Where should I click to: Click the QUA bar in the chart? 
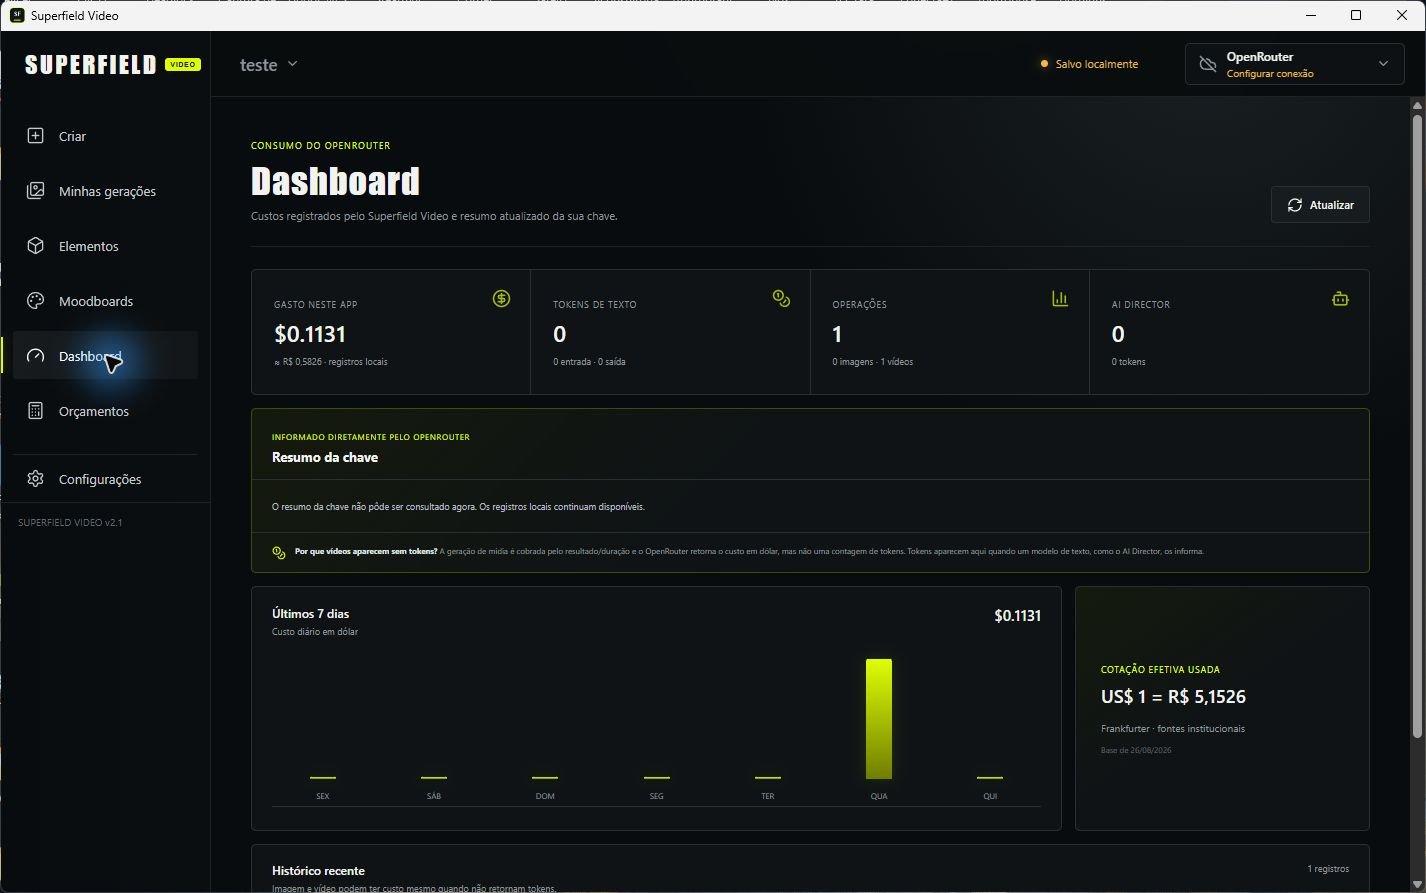tap(879, 718)
